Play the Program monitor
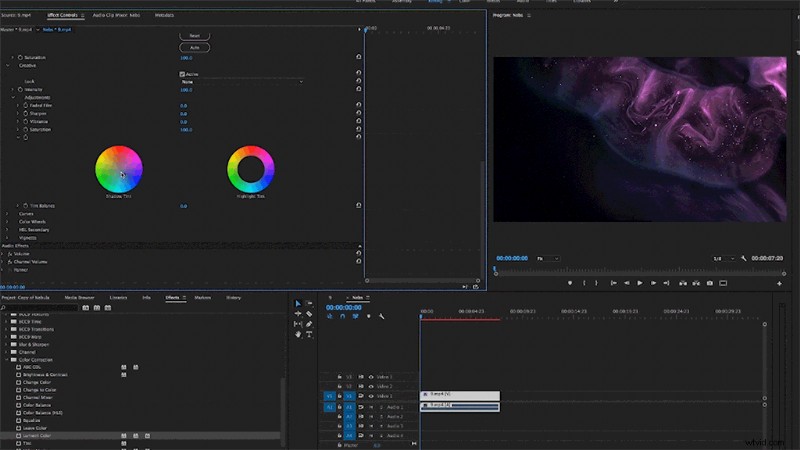Viewport: 800px width, 450px height. (640, 283)
